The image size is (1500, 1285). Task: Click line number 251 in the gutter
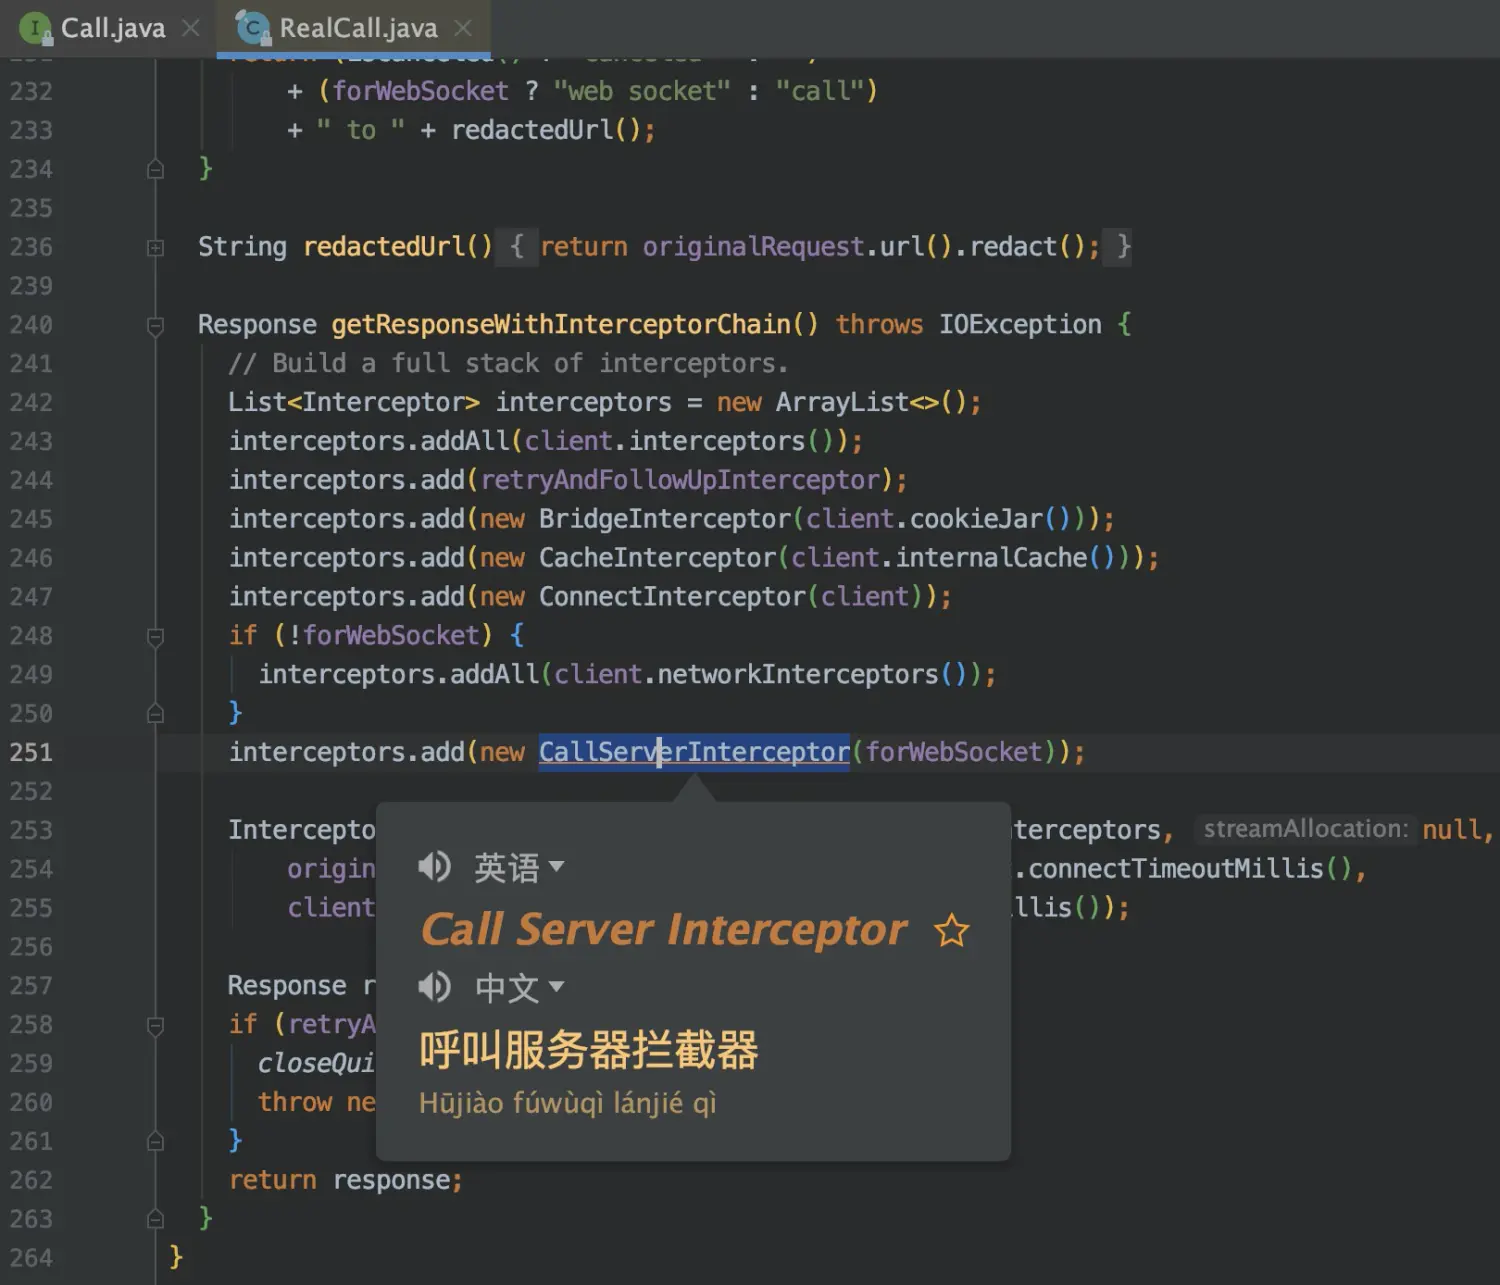point(31,752)
